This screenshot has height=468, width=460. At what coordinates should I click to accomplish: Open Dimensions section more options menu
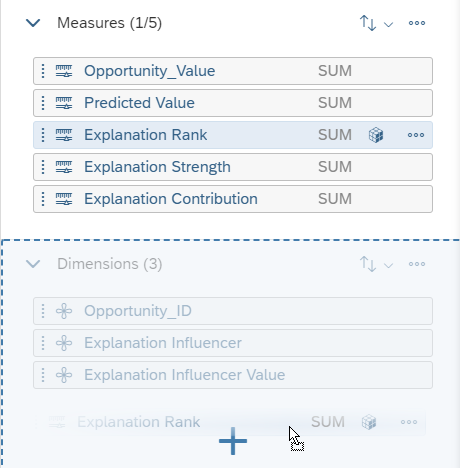(417, 264)
